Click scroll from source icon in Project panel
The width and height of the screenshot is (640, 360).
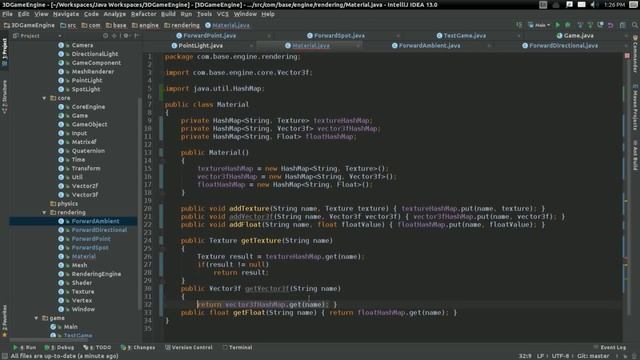pyautogui.click(x=105, y=36)
